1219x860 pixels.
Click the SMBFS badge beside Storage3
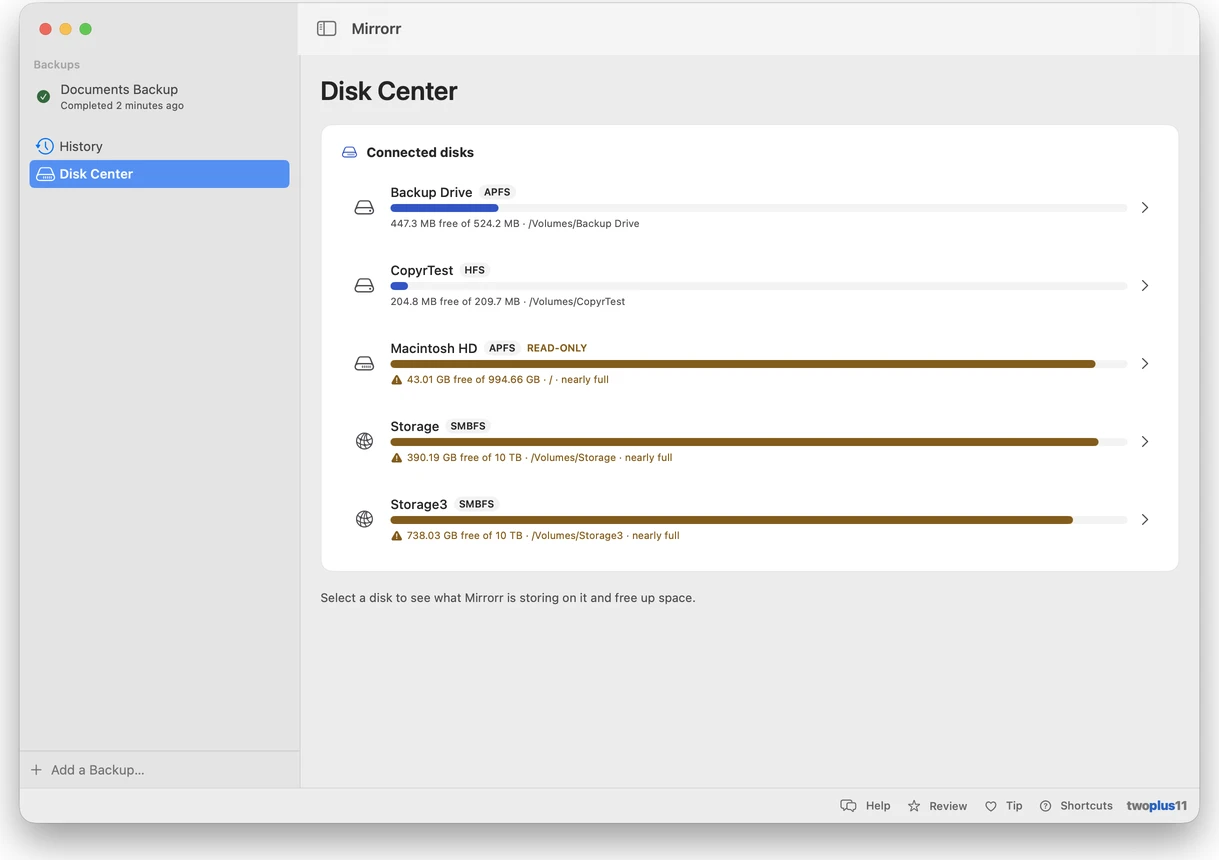tap(477, 504)
